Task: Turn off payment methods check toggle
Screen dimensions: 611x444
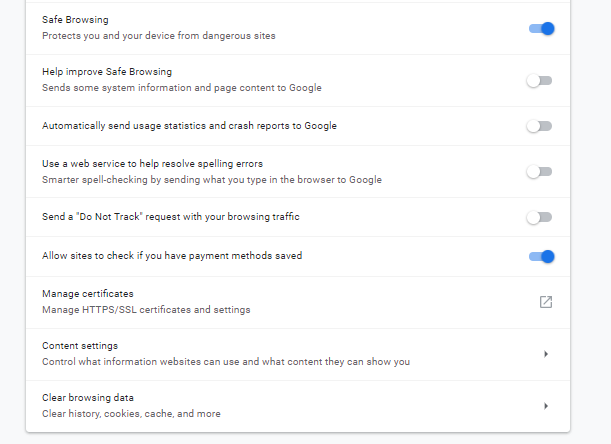Action: point(541,256)
